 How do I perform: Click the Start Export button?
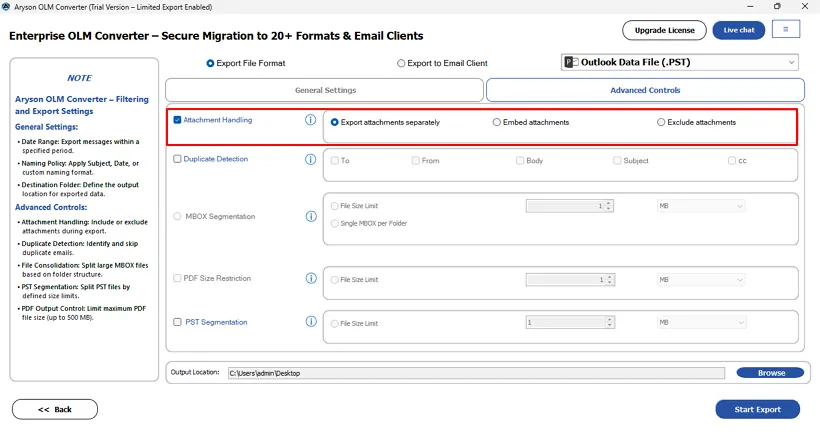pos(757,409)
